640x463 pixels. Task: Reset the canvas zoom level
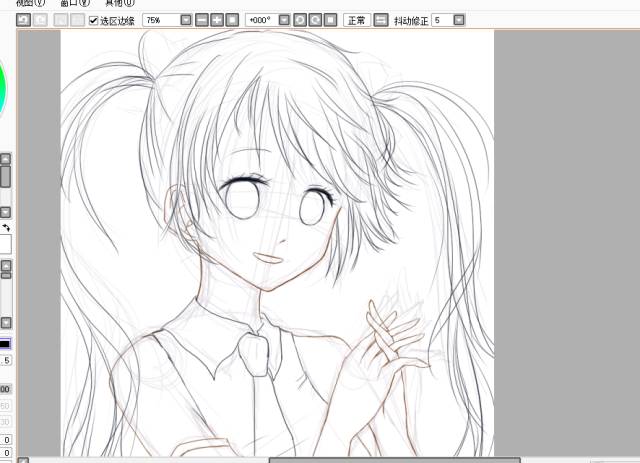[232, 20]
